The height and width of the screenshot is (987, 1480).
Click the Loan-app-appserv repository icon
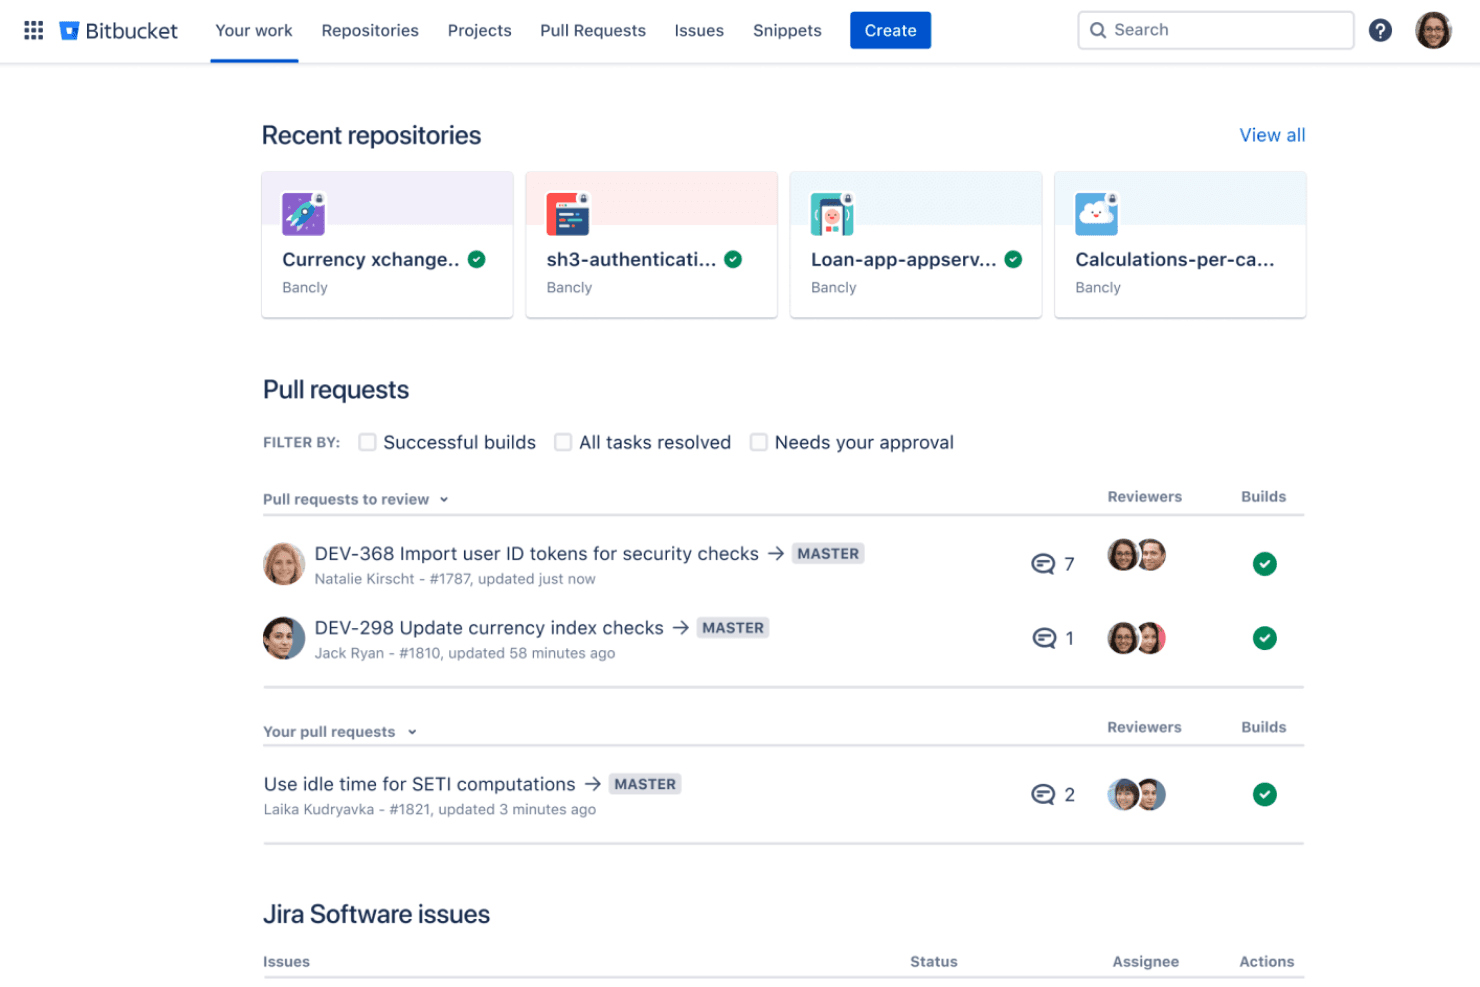(x=832, y=214)
